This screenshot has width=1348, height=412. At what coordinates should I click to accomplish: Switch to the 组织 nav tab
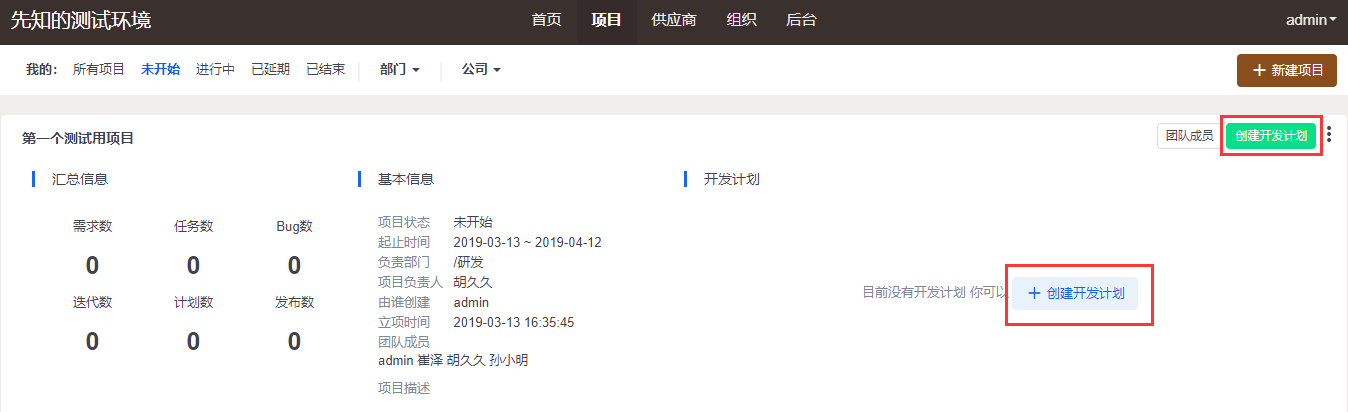(x=741, y=20)
